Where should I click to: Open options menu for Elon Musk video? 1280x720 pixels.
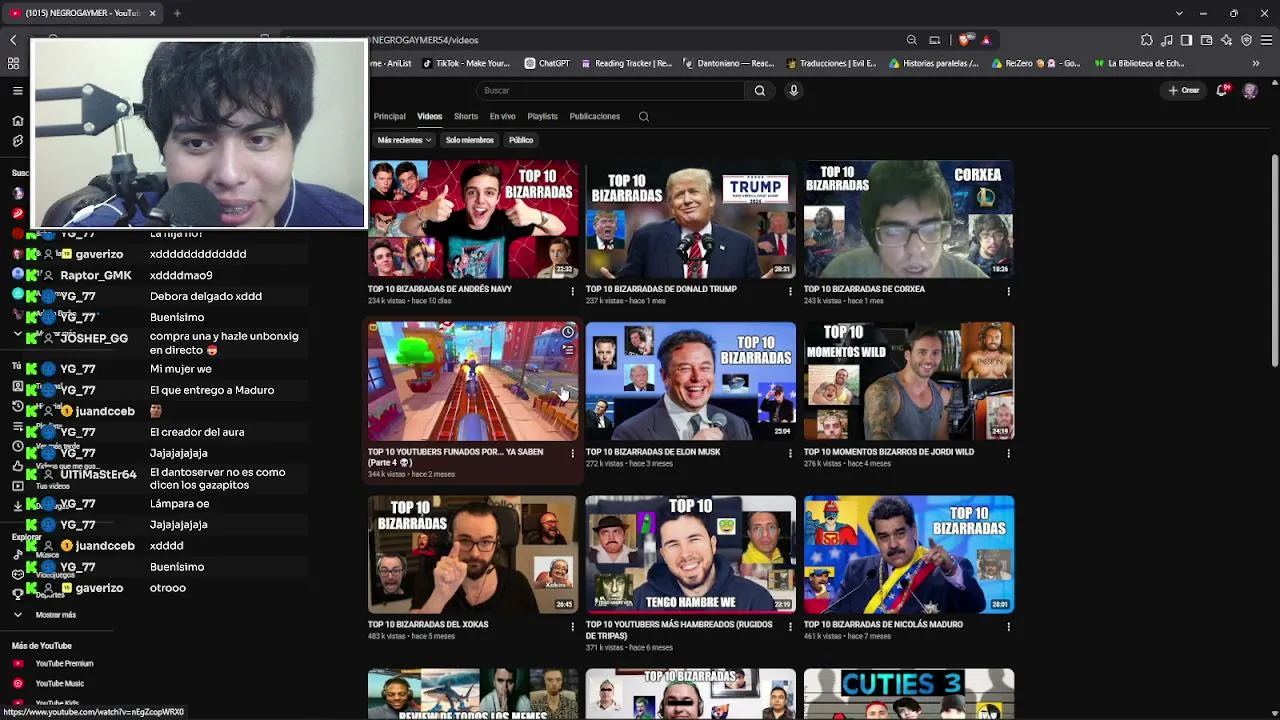[x=791, y=454]
